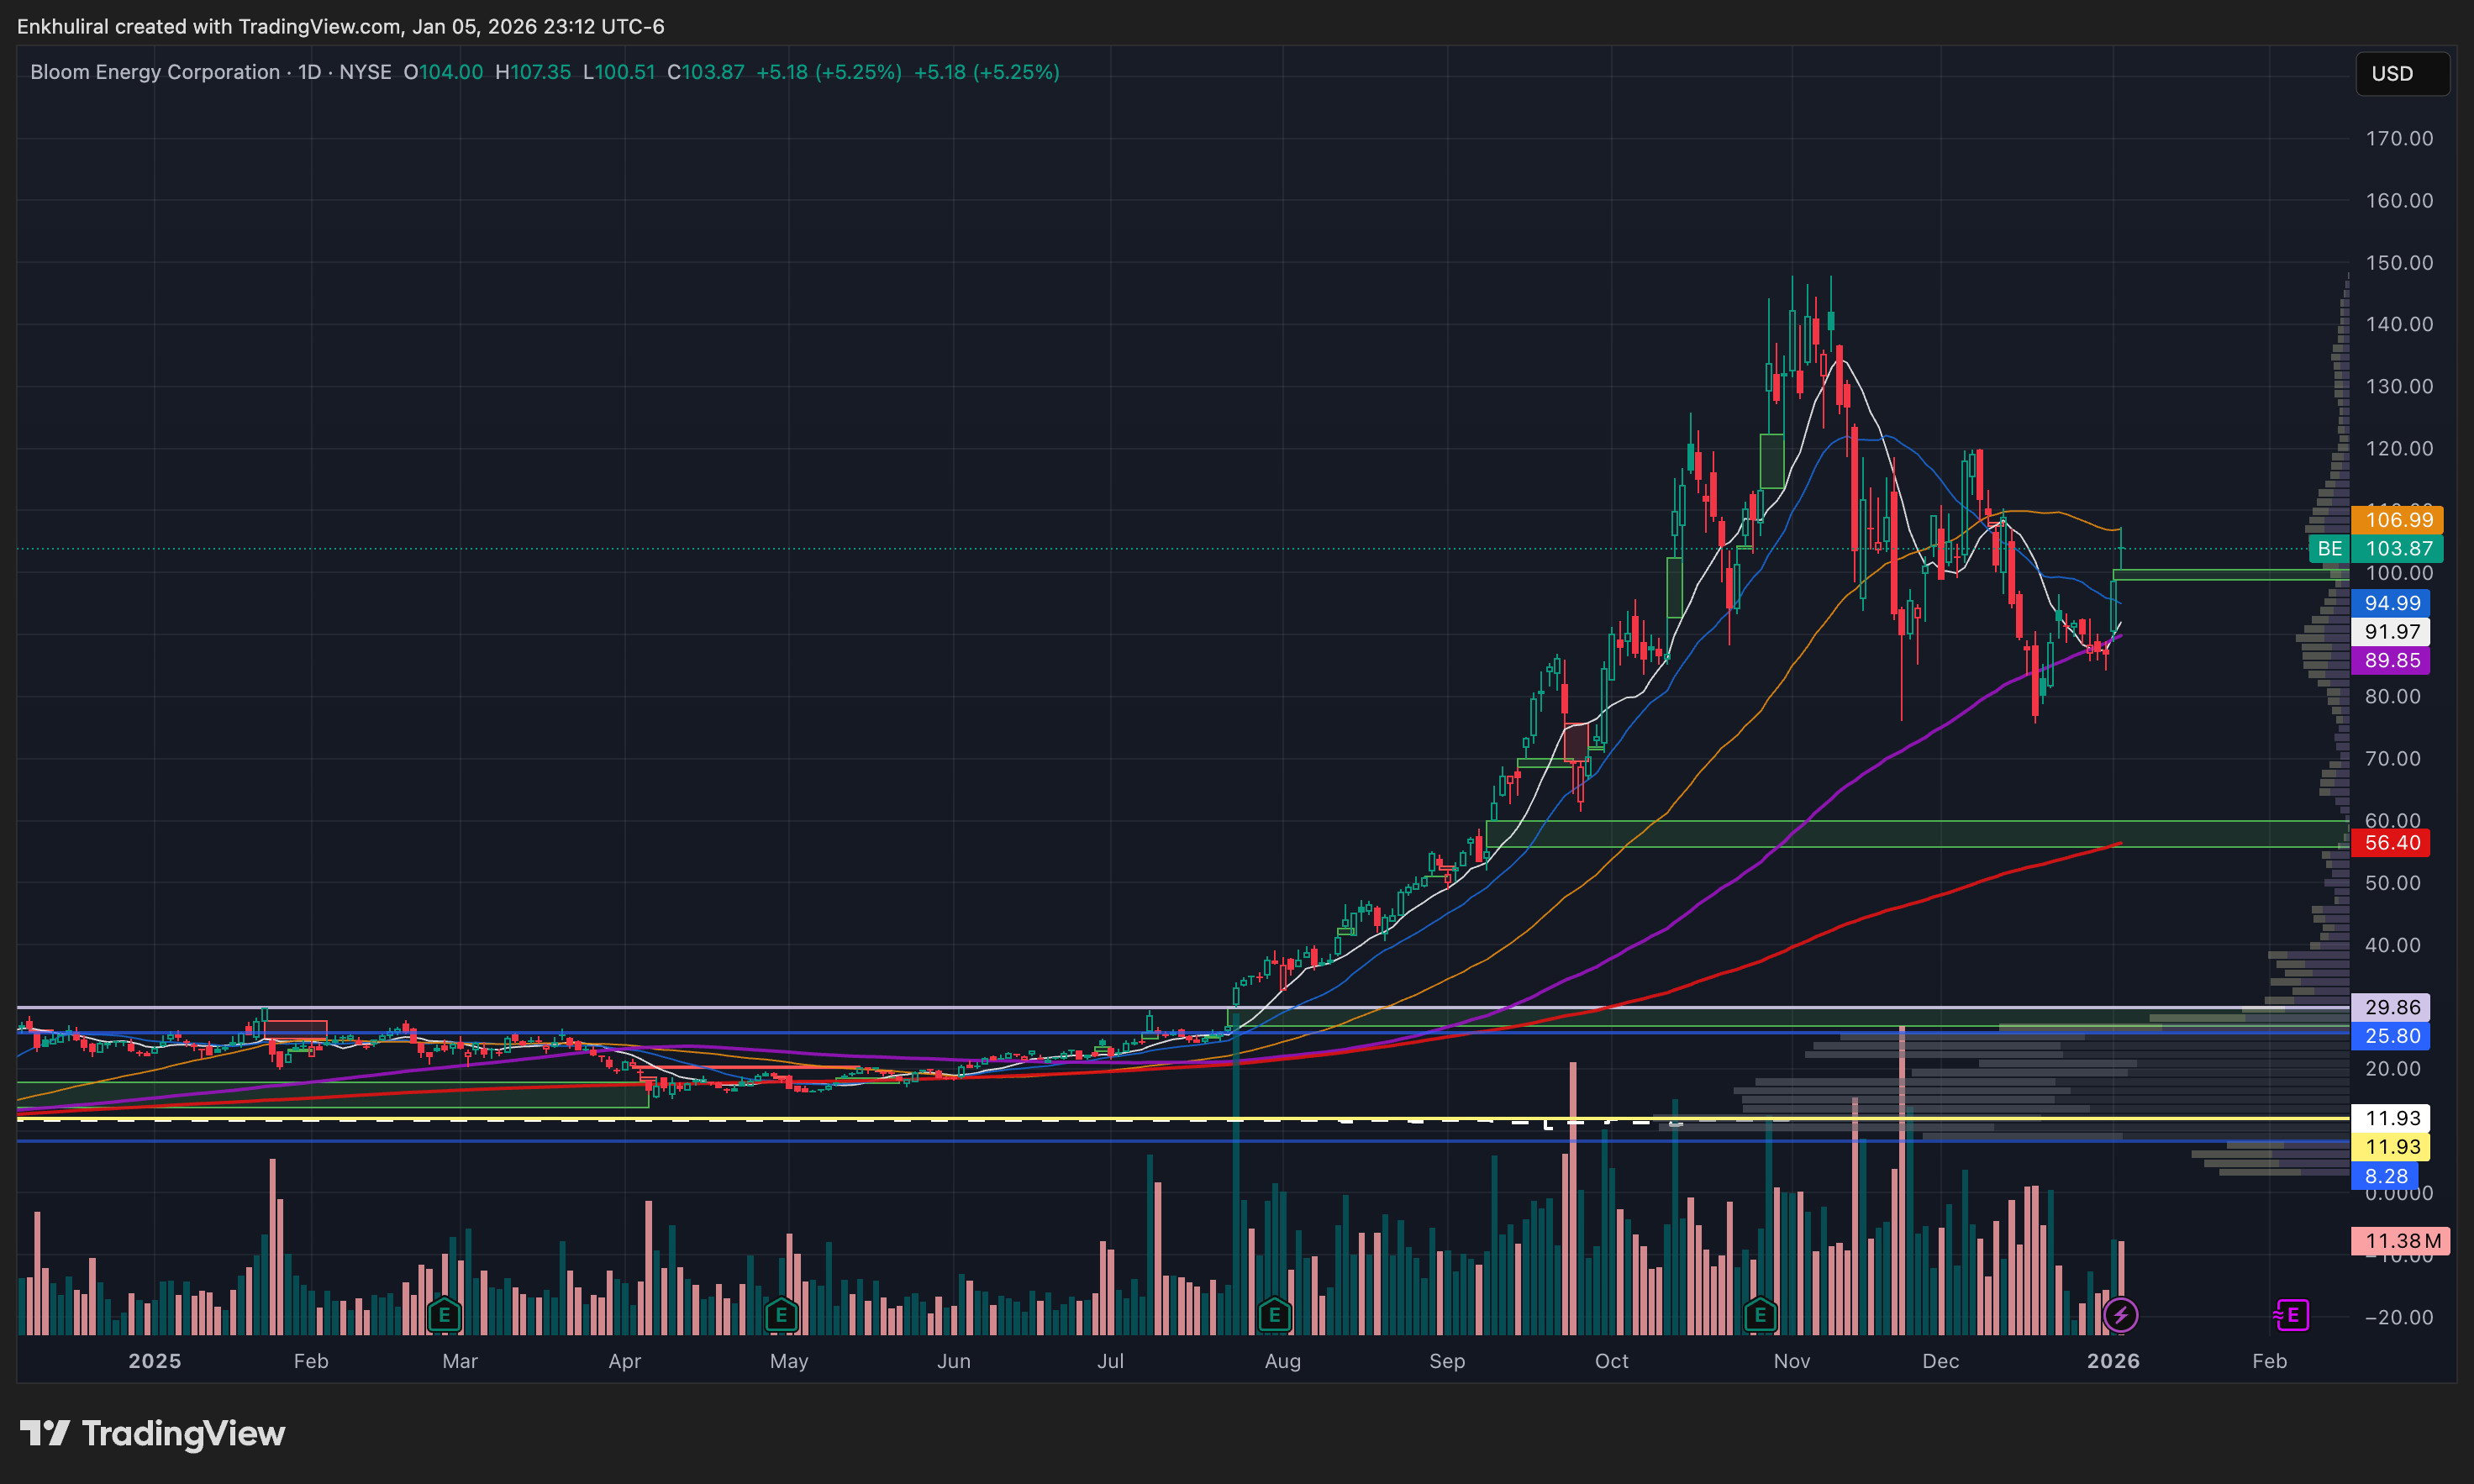This screenshot has width=2474, height=1484.
Task: Click the yellow 11.93 price level label
Action: tap(2391, 1147)
